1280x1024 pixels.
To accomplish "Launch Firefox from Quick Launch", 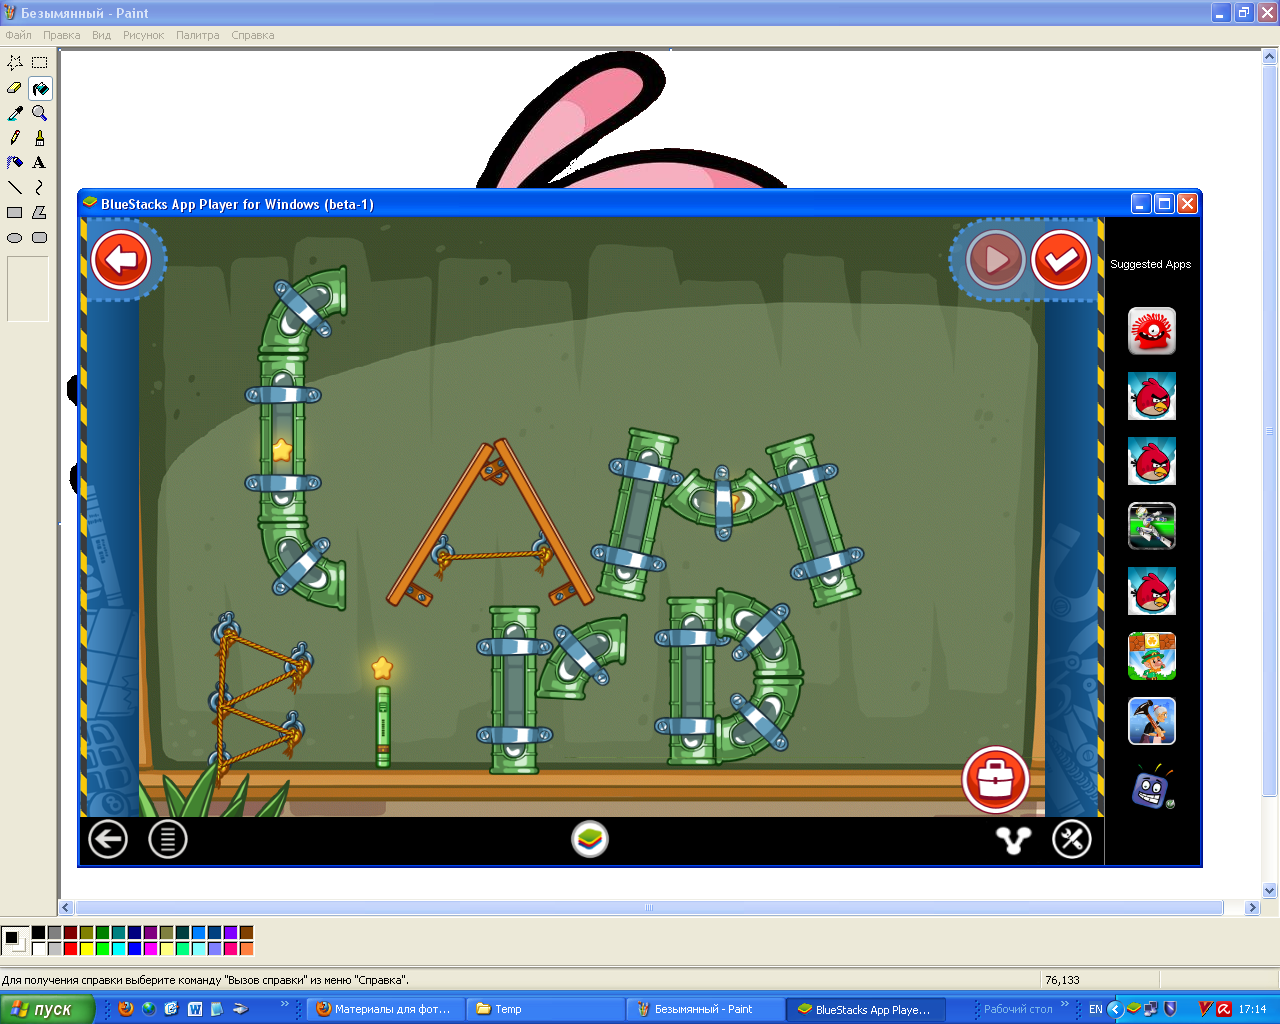I will point(125,1009).
